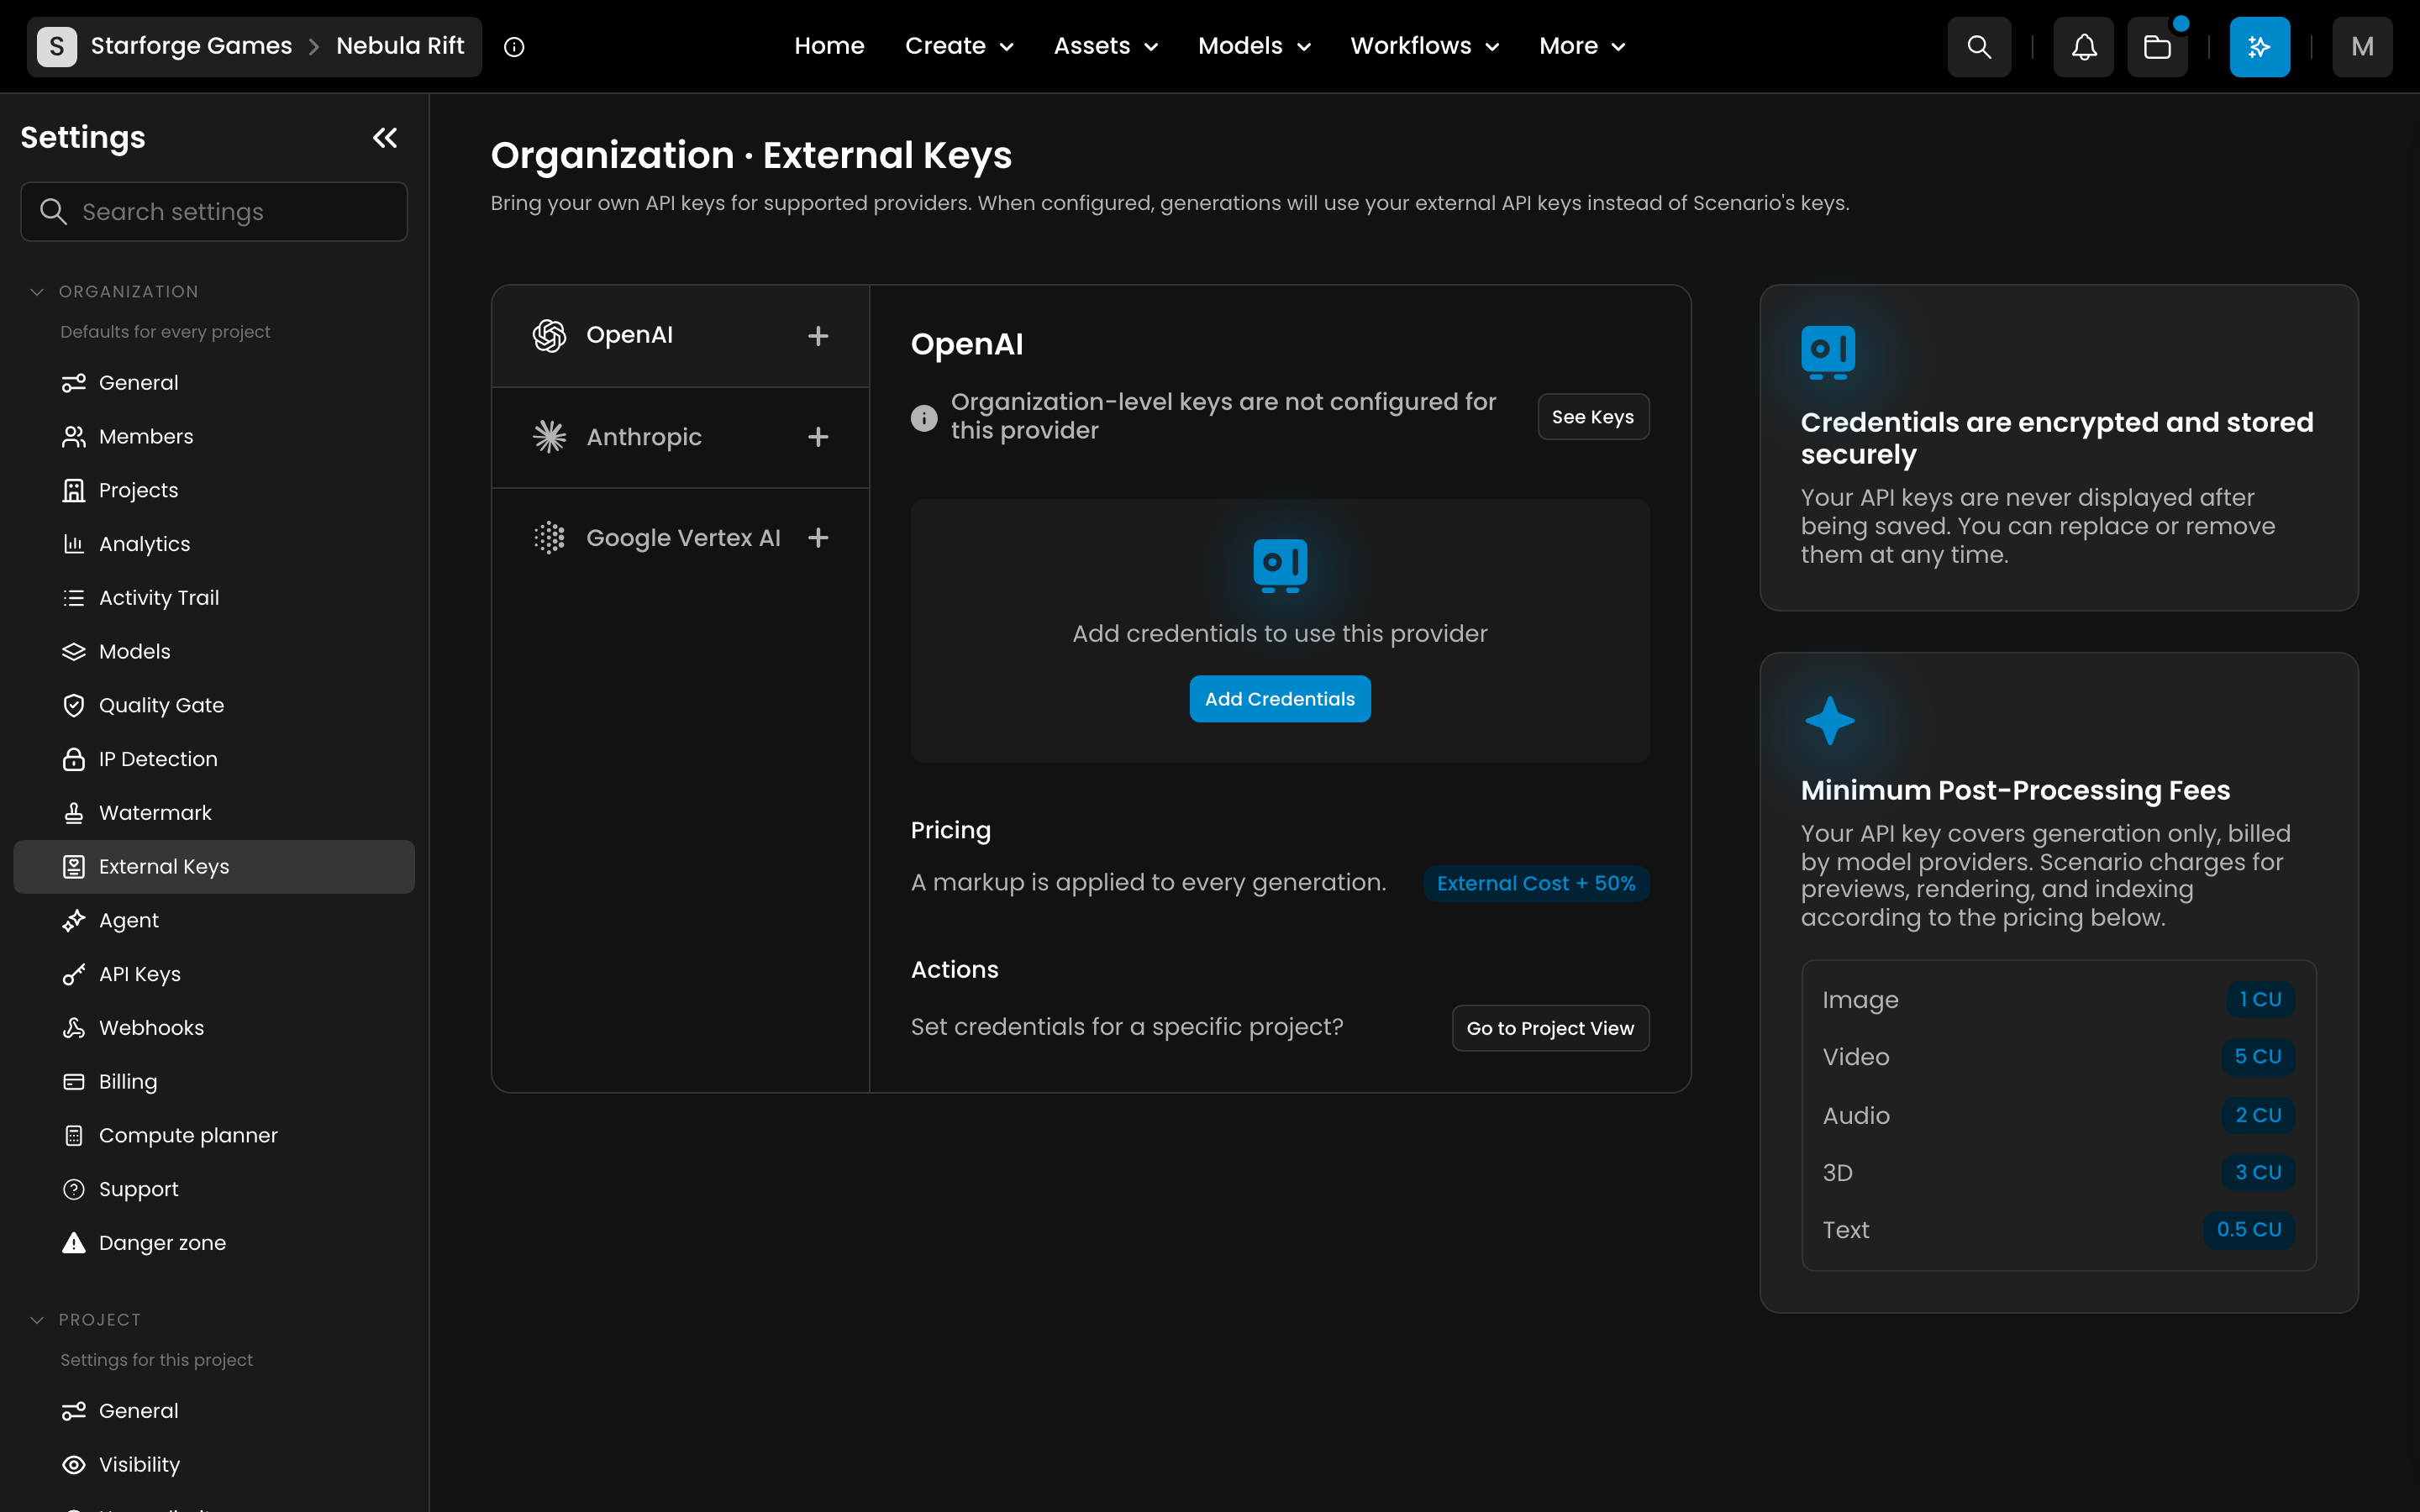Open Webhooks settings

click(214, 1028)
